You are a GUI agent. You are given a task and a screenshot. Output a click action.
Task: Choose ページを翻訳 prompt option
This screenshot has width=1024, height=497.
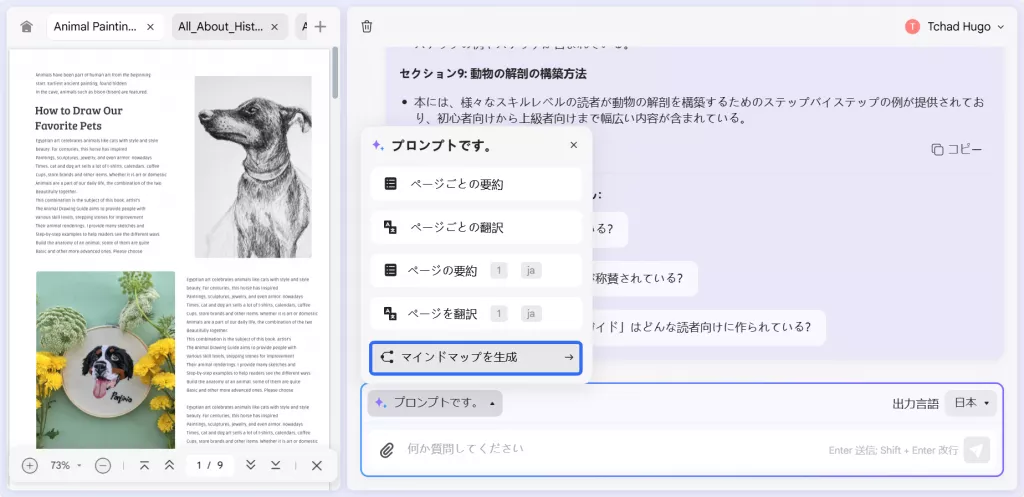point(476,314)
